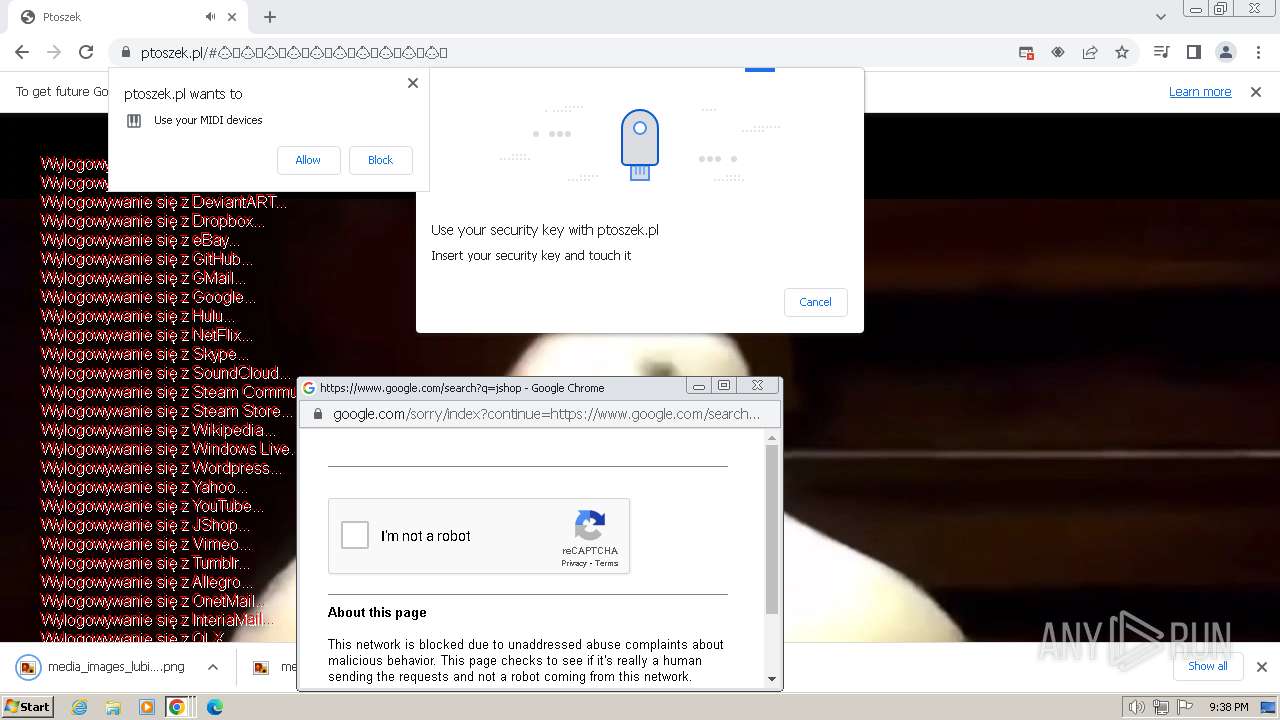Open the media player taskbar icon
This screenshot has height=720, width=1280.
[147, 707]
